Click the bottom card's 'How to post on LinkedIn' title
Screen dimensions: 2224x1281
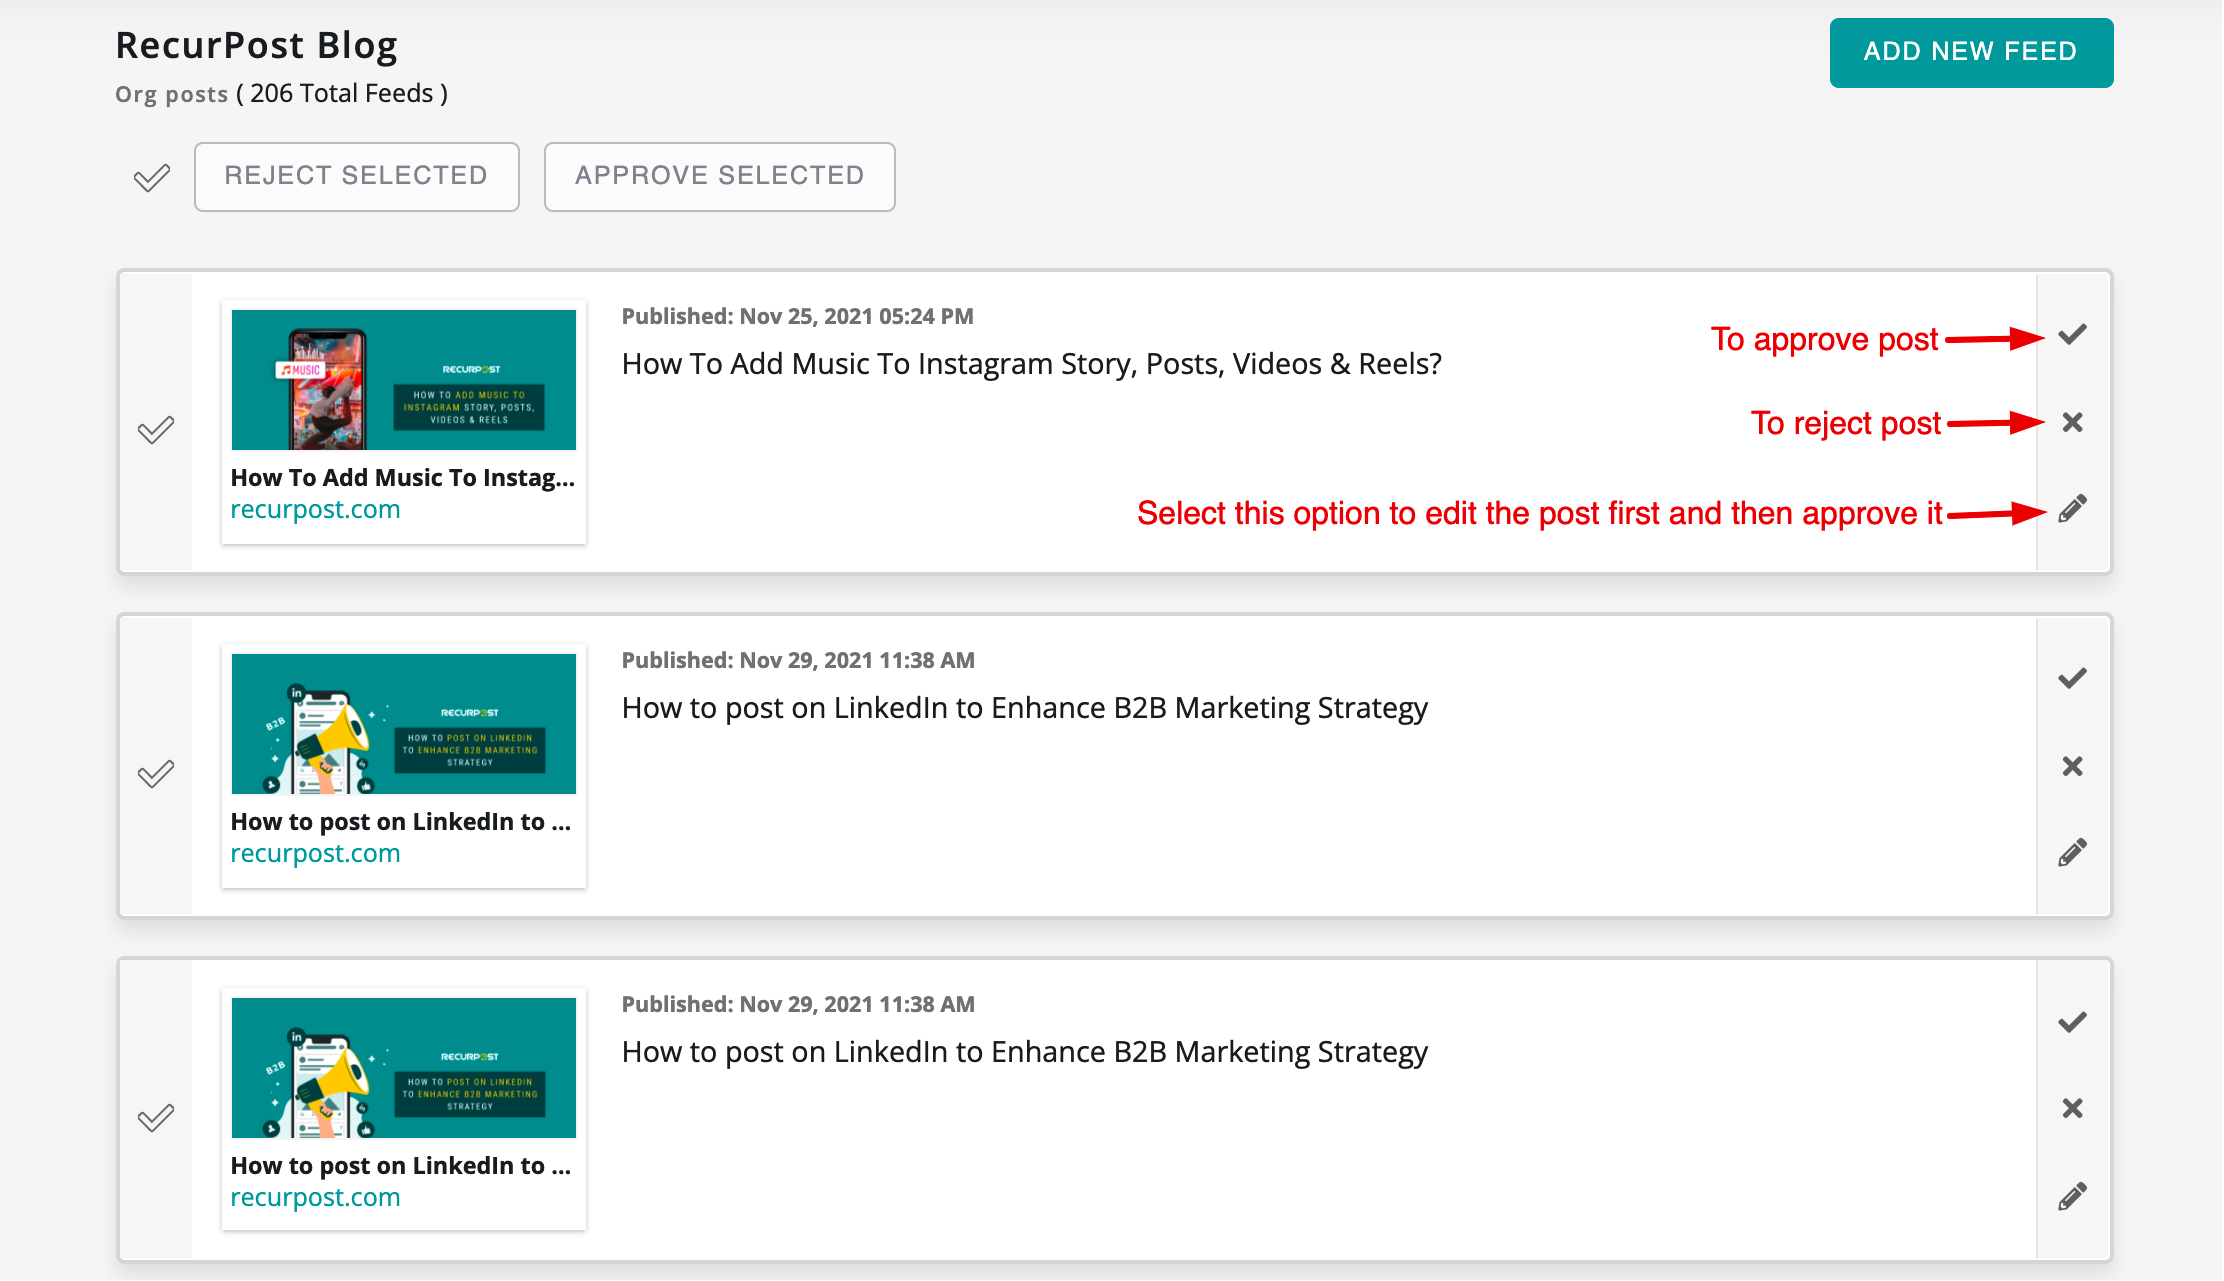click(x=1025, y=1052)
